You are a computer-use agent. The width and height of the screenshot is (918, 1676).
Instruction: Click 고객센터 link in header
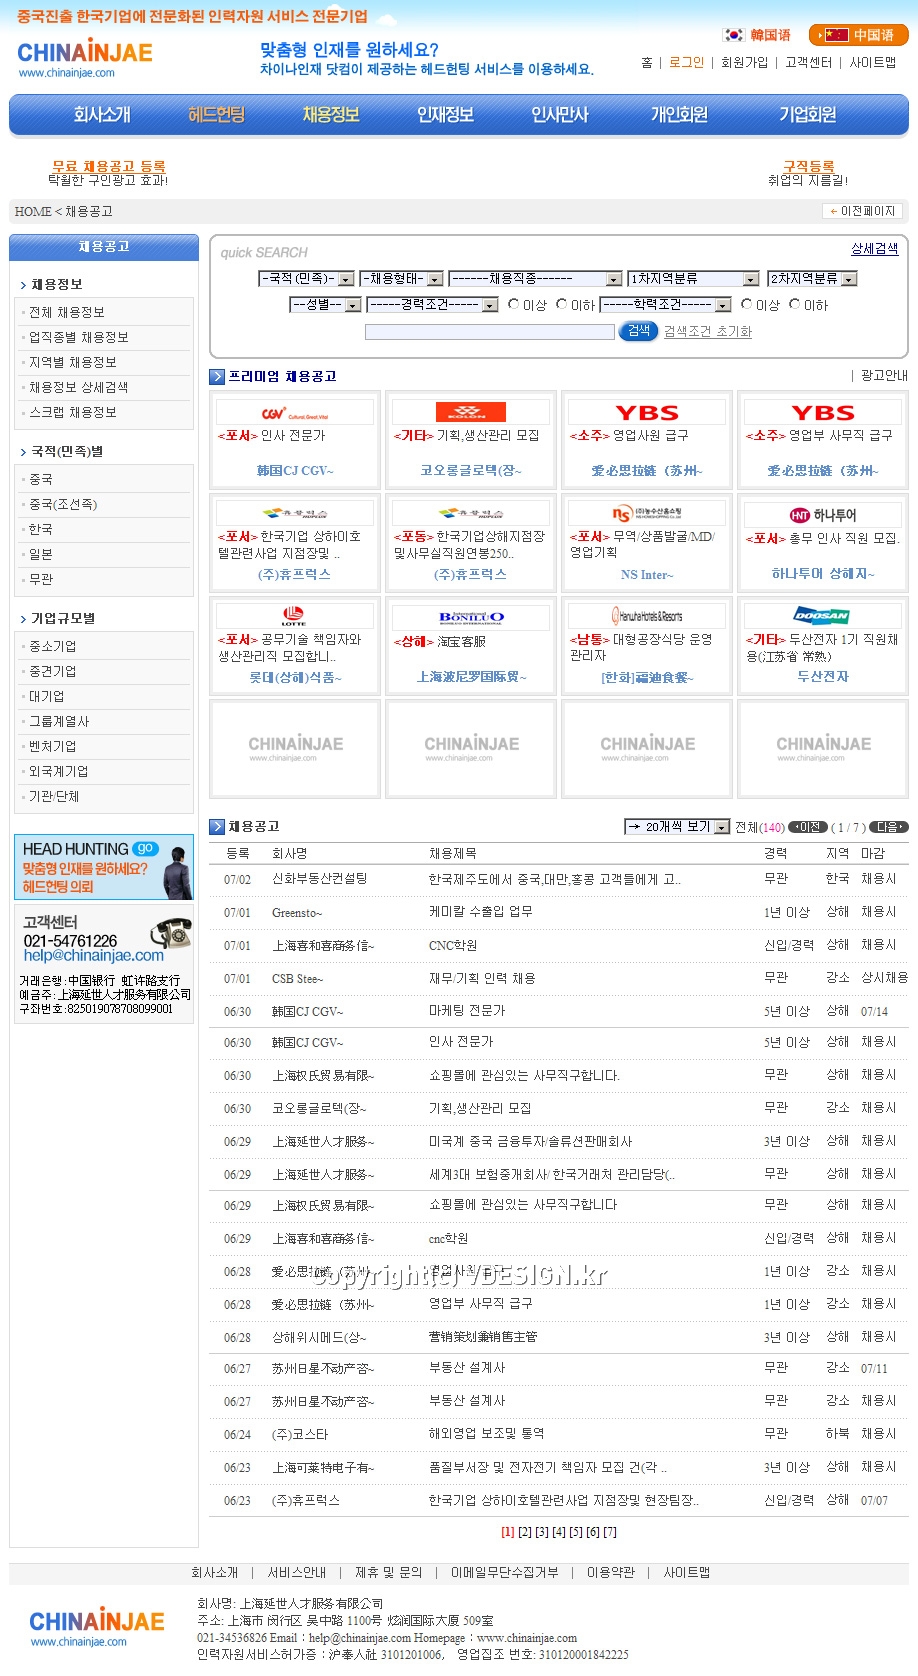(808, 62)
